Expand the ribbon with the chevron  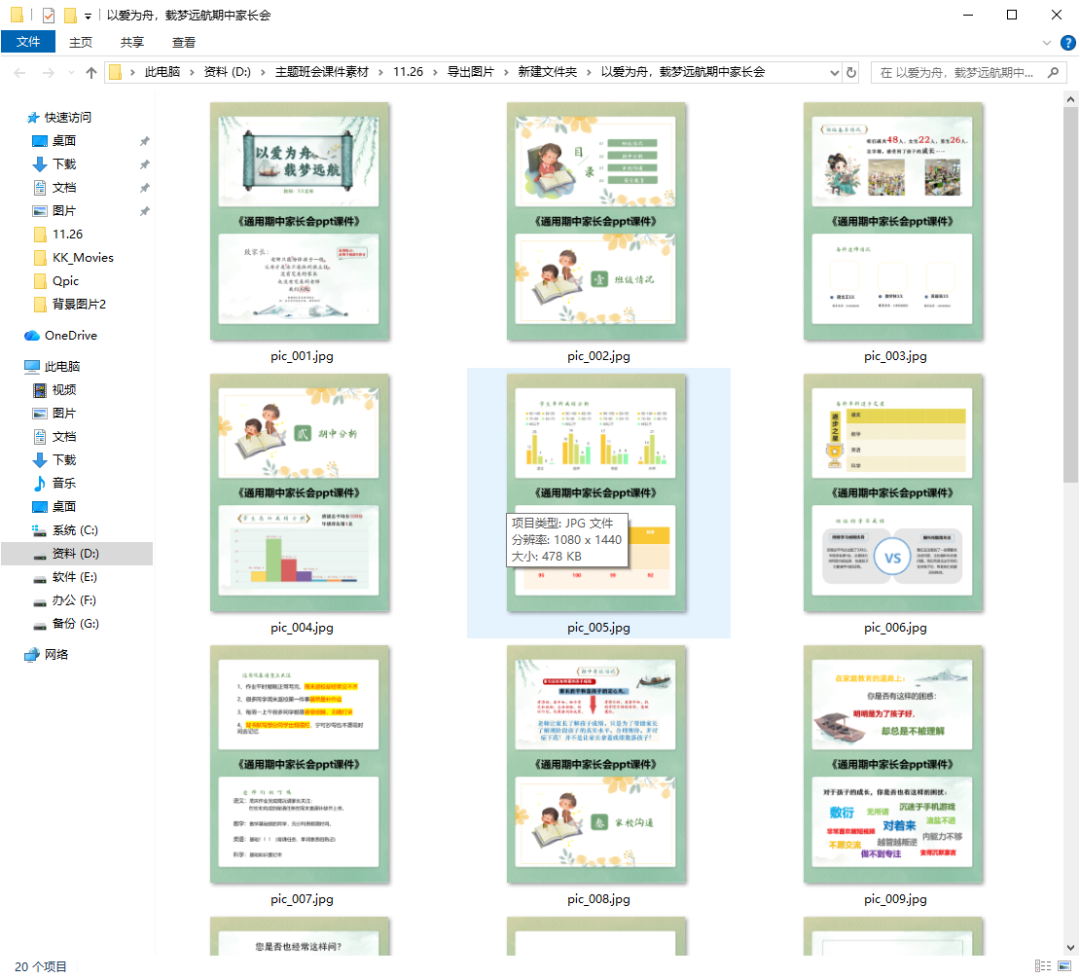[1047, 43]
